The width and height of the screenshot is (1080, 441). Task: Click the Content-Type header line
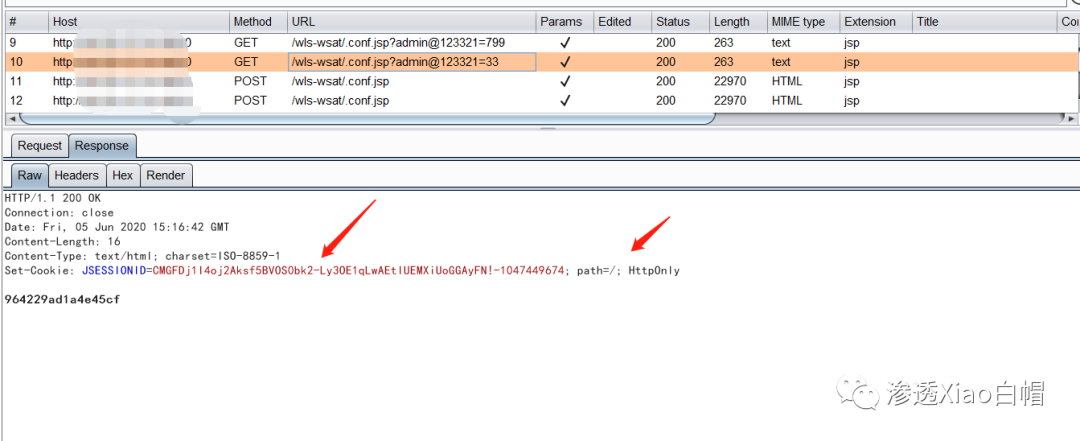[x=143, y=256]
